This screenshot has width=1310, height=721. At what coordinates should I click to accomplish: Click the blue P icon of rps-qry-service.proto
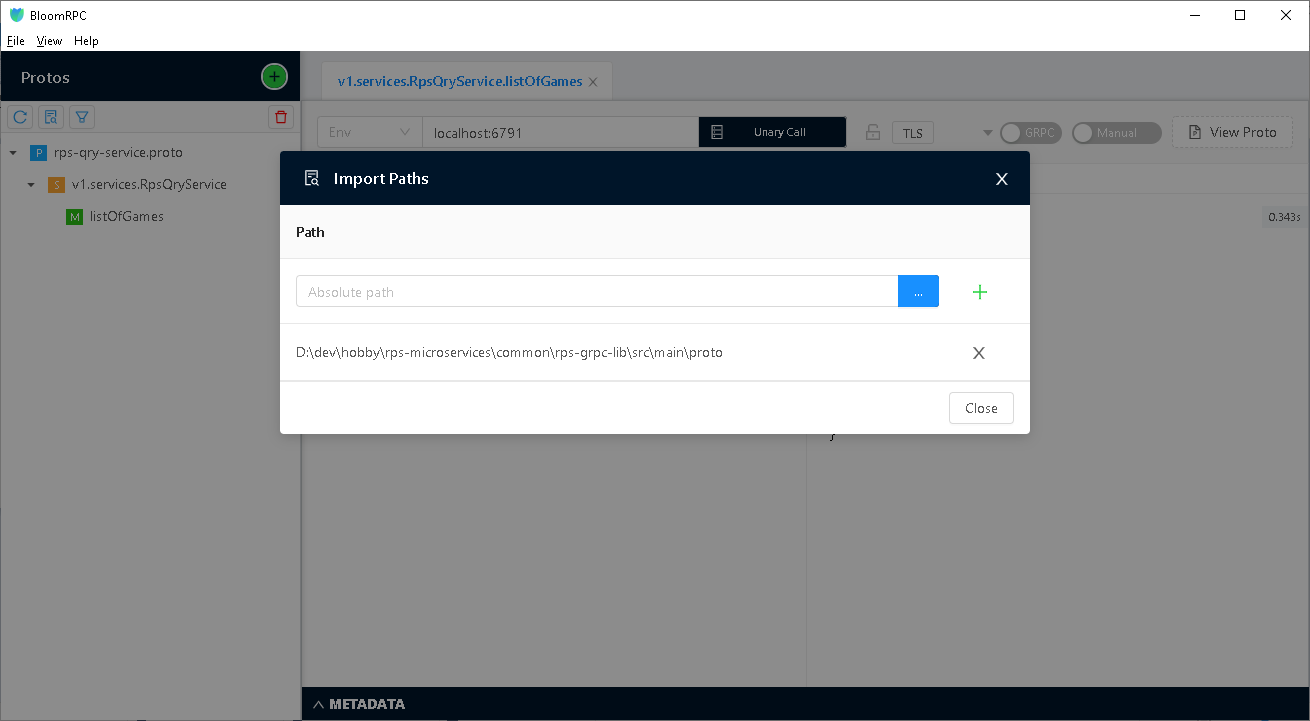[x=38, y=153]
